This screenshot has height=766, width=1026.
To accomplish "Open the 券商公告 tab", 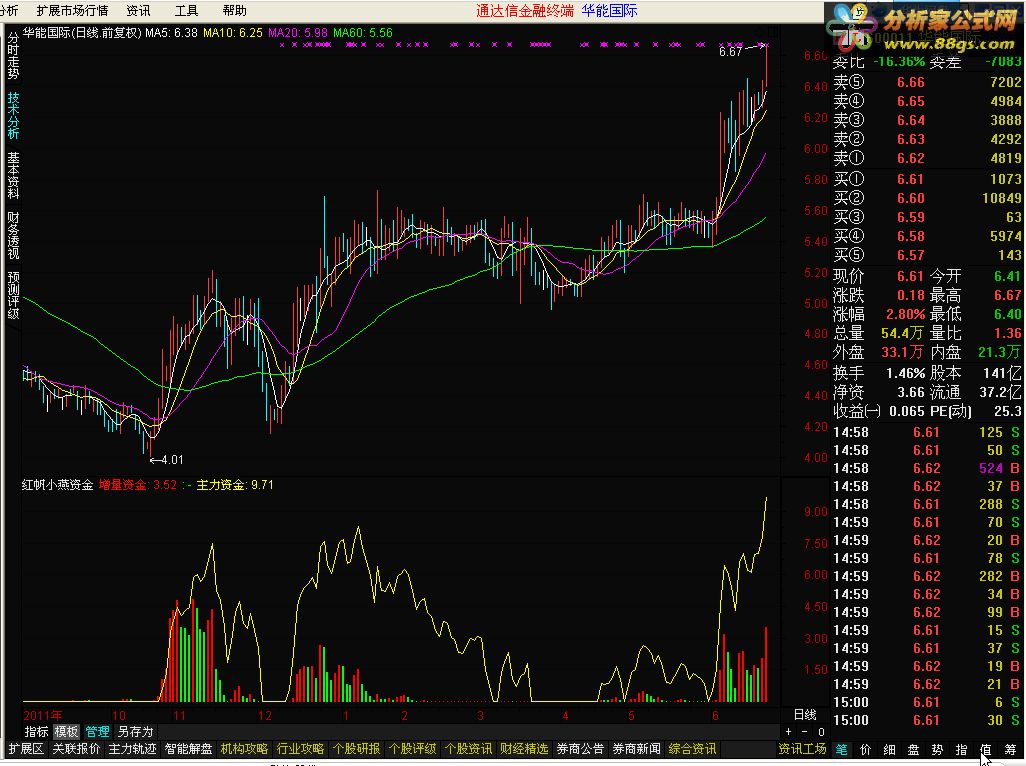I will [580, 749].
